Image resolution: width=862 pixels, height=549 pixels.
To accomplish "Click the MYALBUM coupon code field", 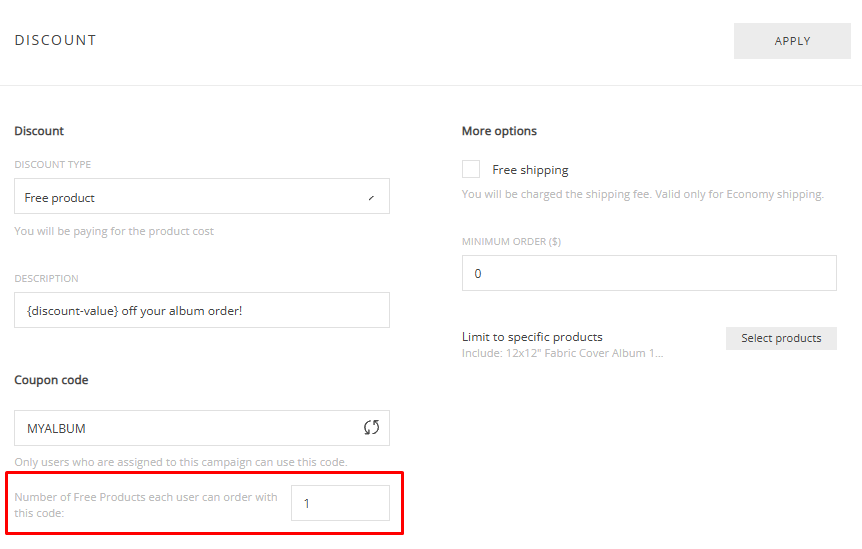I will [x=185, y=428].
